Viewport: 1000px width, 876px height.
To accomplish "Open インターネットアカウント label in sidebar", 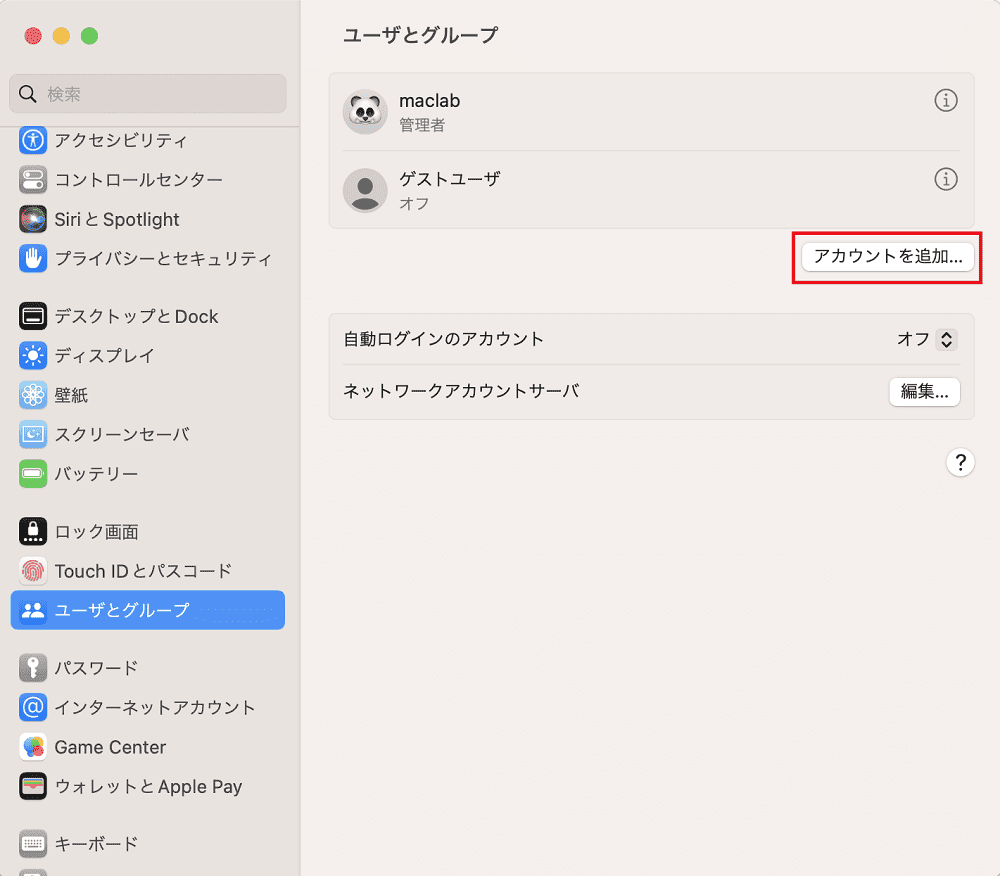I will [x=155, y=708].
